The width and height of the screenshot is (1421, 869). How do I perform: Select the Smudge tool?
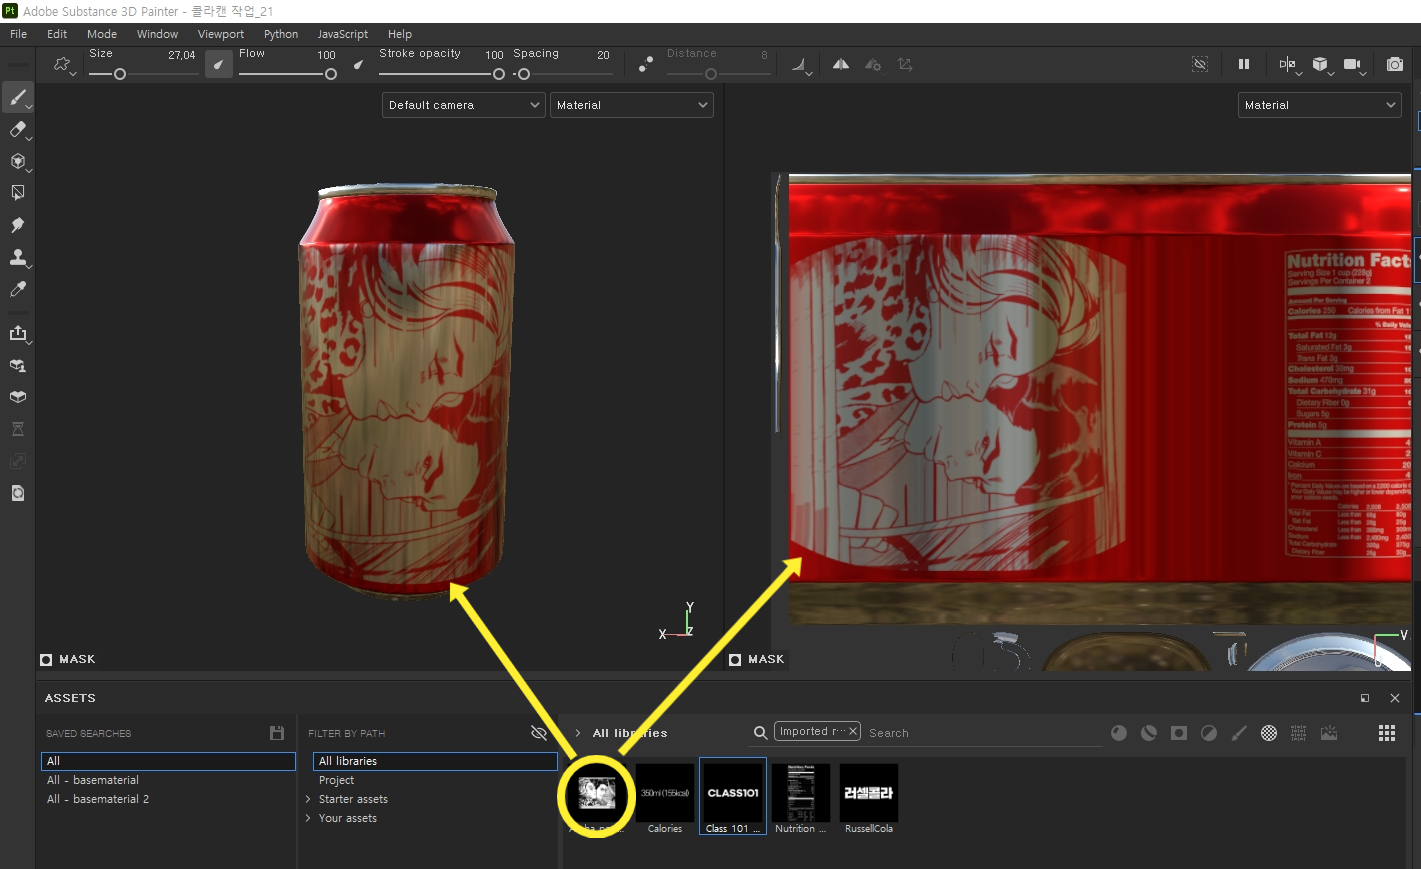[17, 225]
